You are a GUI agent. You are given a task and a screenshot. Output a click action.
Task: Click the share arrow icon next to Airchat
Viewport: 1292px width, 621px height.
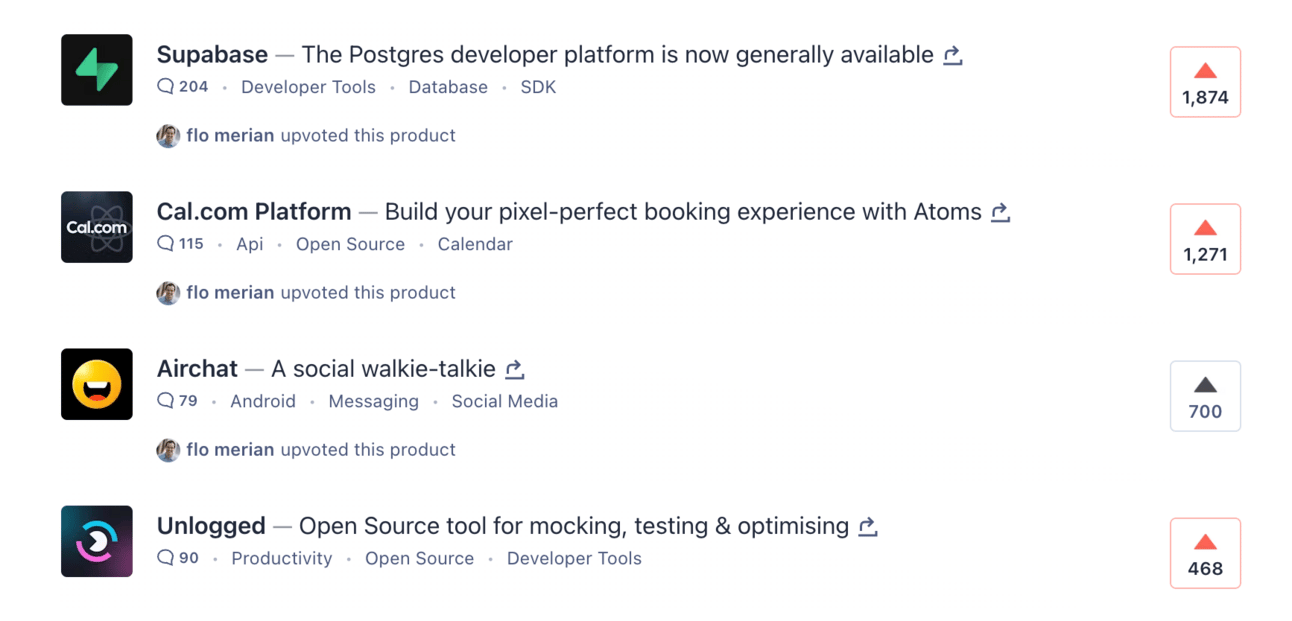(515, 369)
